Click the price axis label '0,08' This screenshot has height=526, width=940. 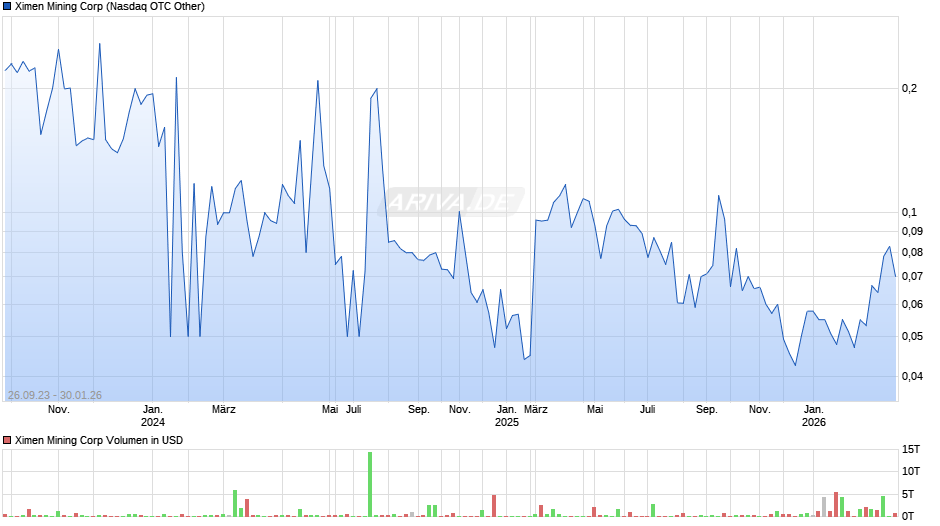912,253
